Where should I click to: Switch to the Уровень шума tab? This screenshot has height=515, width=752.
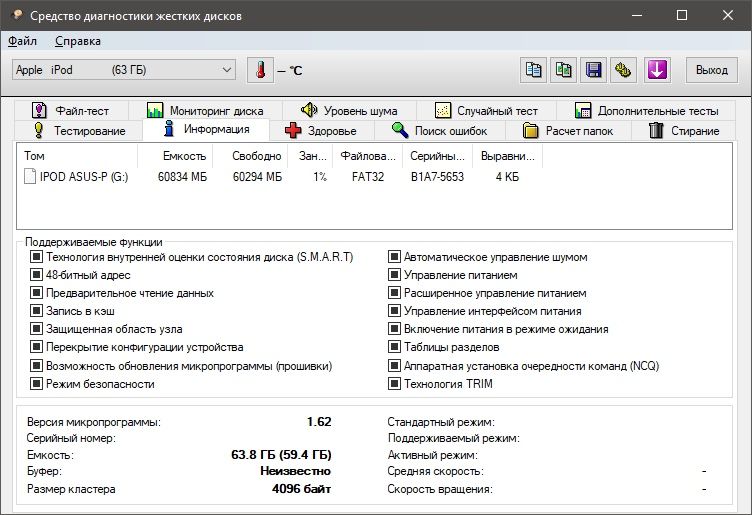pos(349,111)
